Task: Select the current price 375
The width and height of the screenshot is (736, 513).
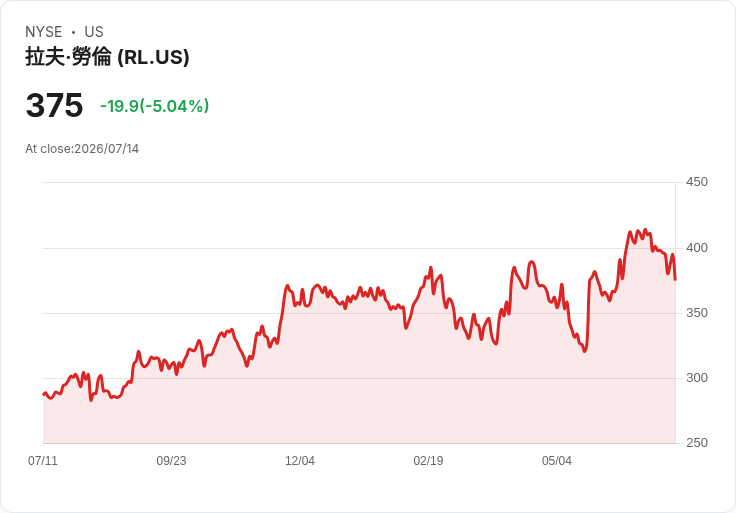Action: click(54, 105)
